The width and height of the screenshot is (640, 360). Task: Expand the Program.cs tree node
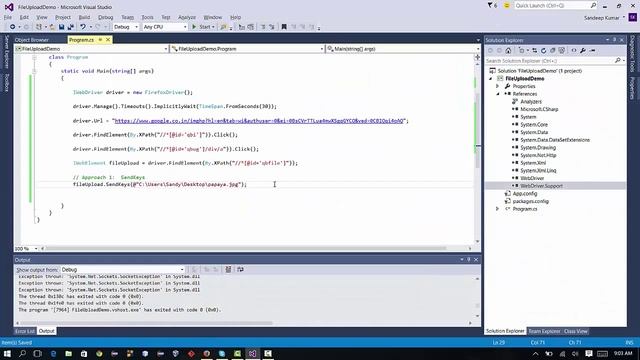pyautogui.click(x=498, y=209)
